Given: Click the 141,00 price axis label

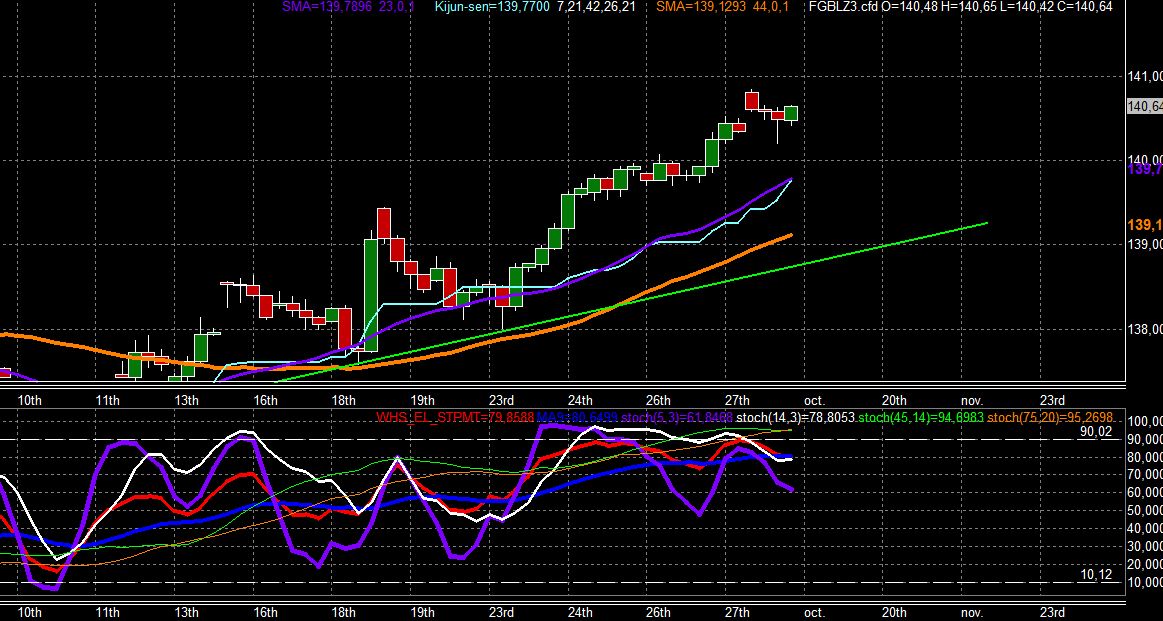Looking at the screenshot, I should point(1144,76).
